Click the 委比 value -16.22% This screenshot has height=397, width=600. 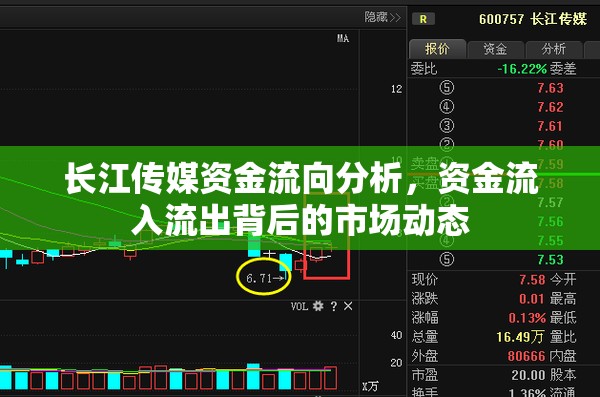[x=522, y=69]
